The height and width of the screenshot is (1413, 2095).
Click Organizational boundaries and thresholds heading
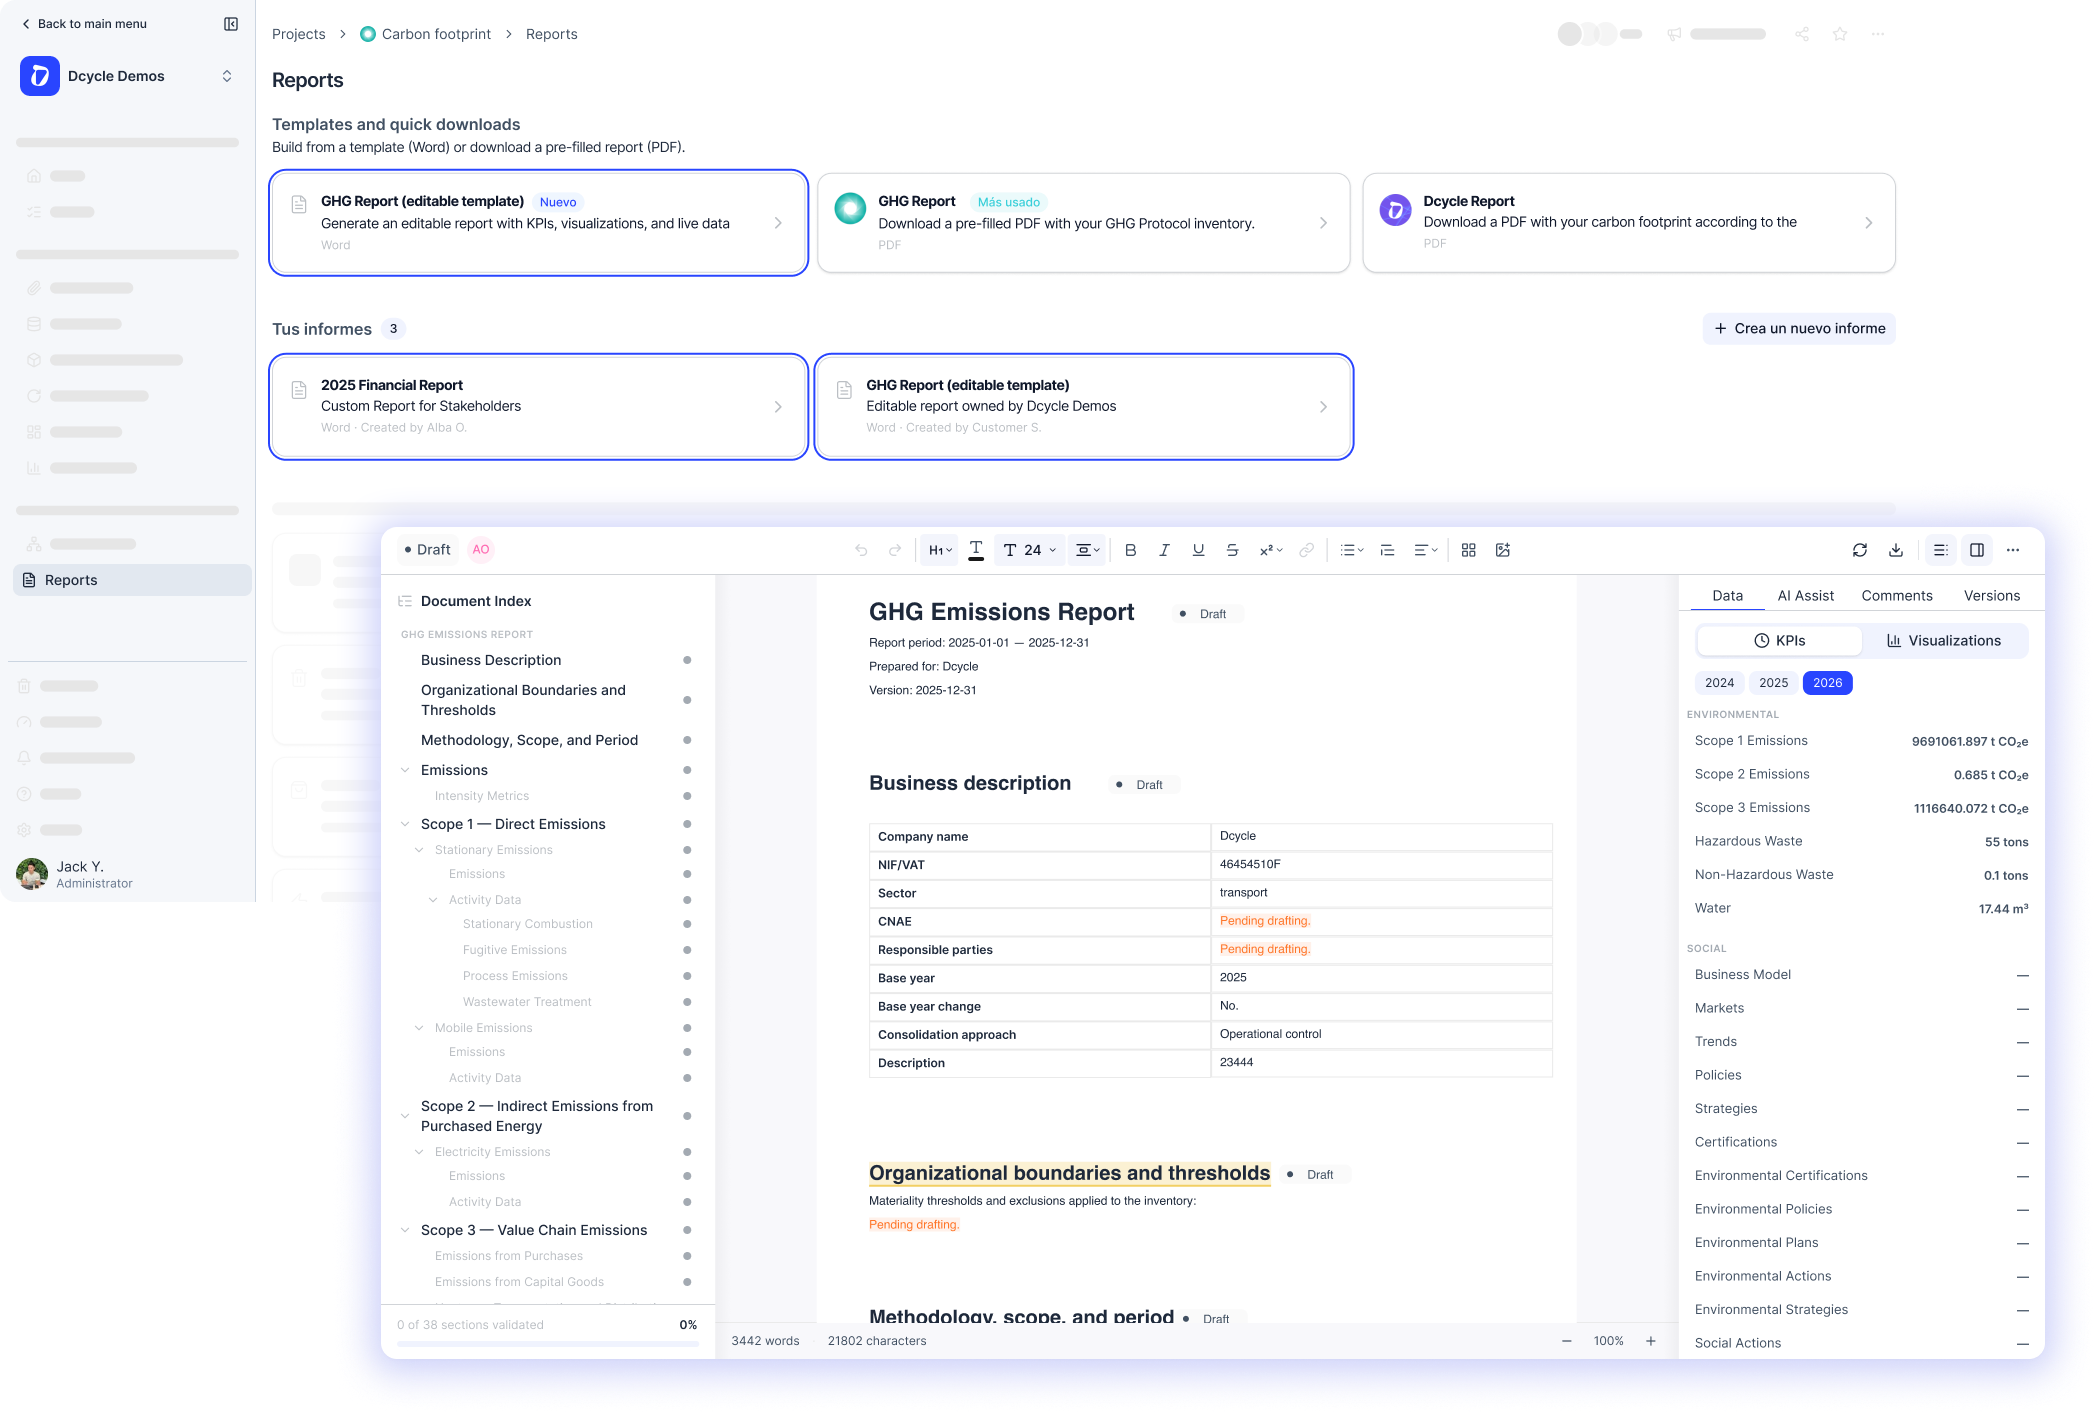click(x=1069, y=1173)
